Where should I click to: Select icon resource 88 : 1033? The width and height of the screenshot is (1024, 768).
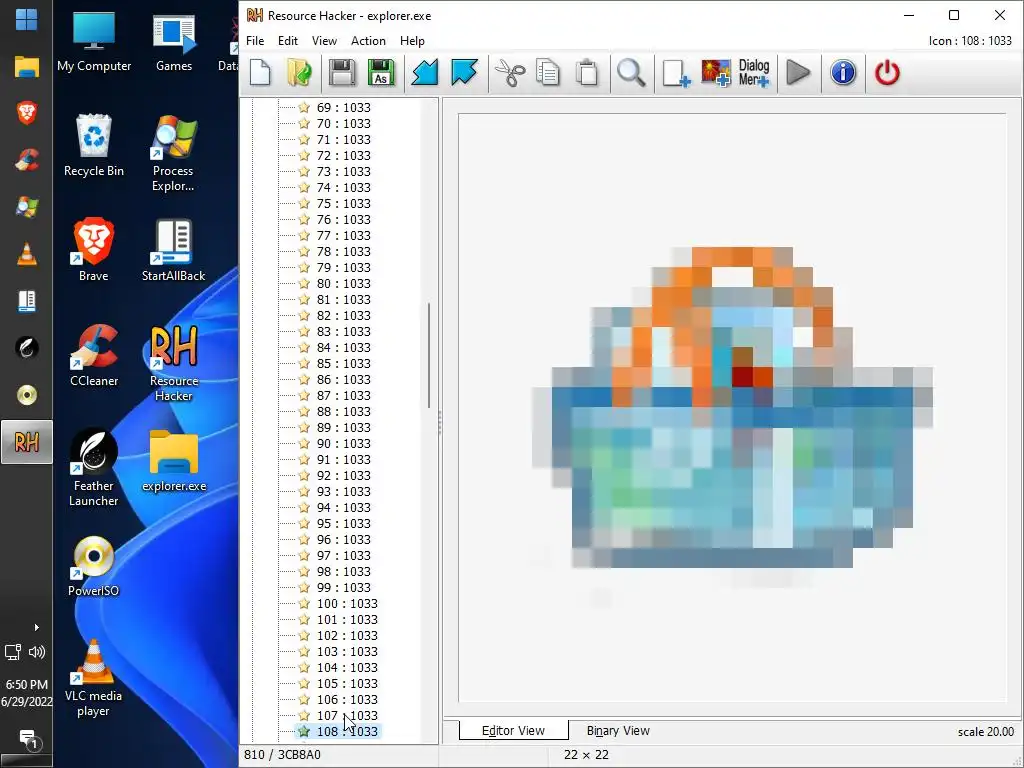[344, 411]
